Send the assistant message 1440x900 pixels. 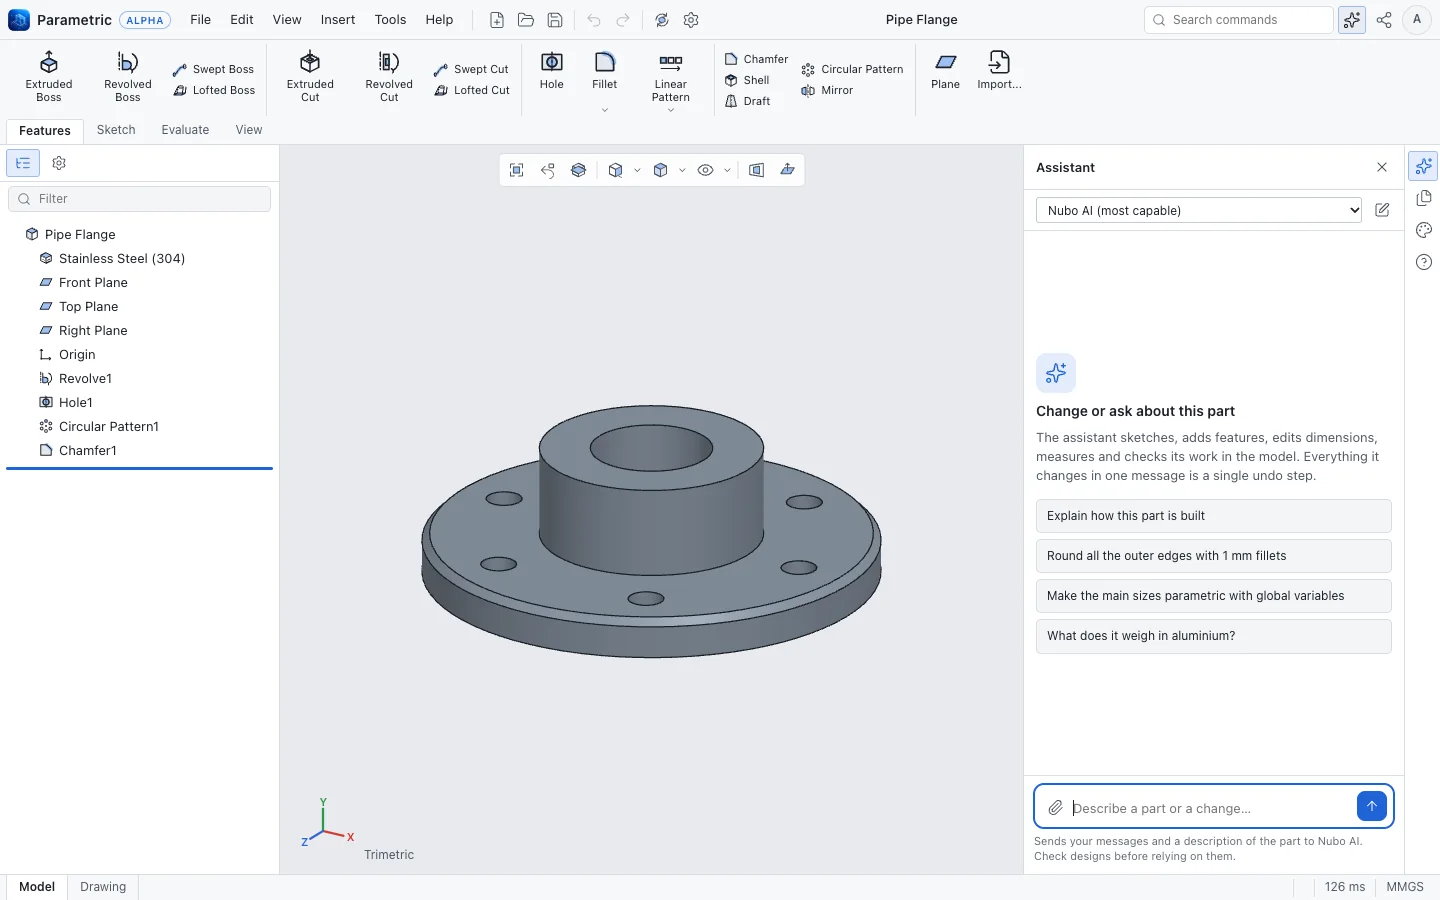click(x=1372, y=806)
